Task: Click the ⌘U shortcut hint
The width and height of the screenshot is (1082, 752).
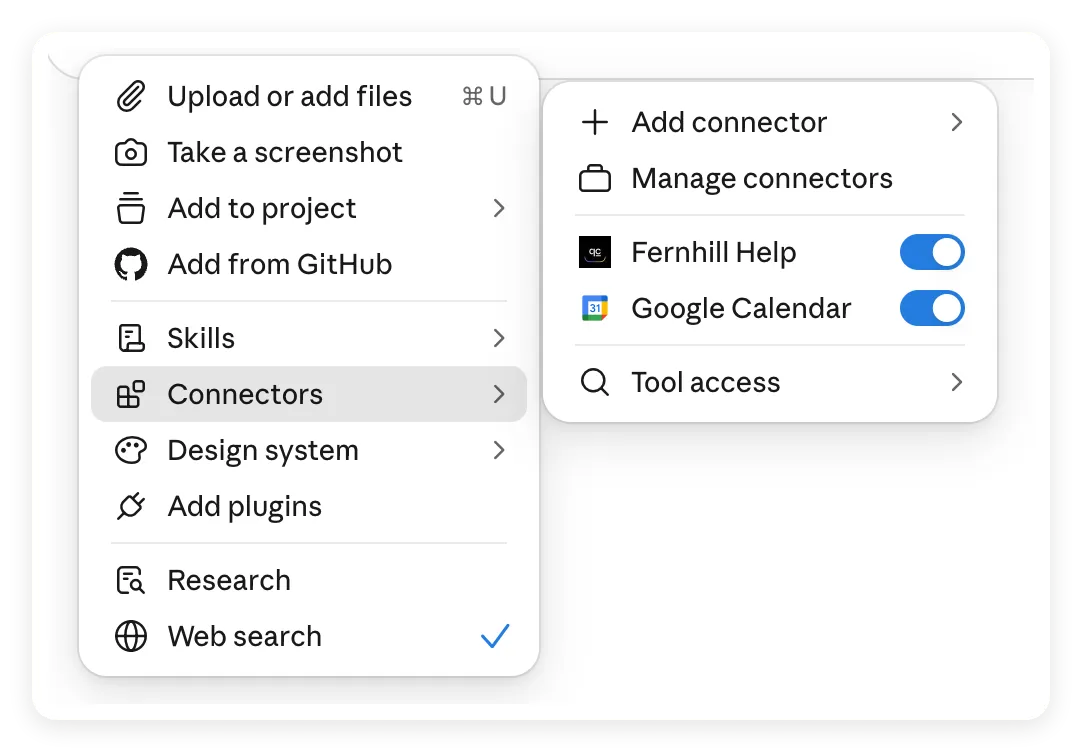Action: click(x=484, y=96)
